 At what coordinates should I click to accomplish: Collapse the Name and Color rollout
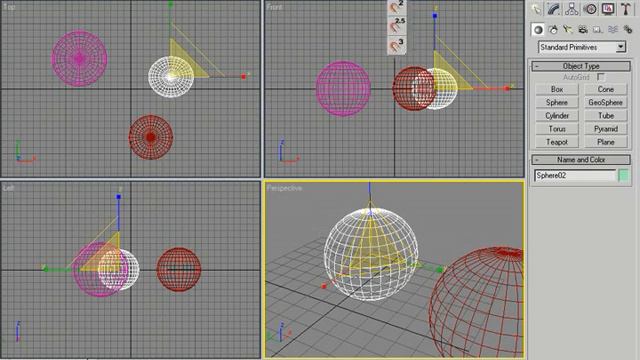[581, 160]
